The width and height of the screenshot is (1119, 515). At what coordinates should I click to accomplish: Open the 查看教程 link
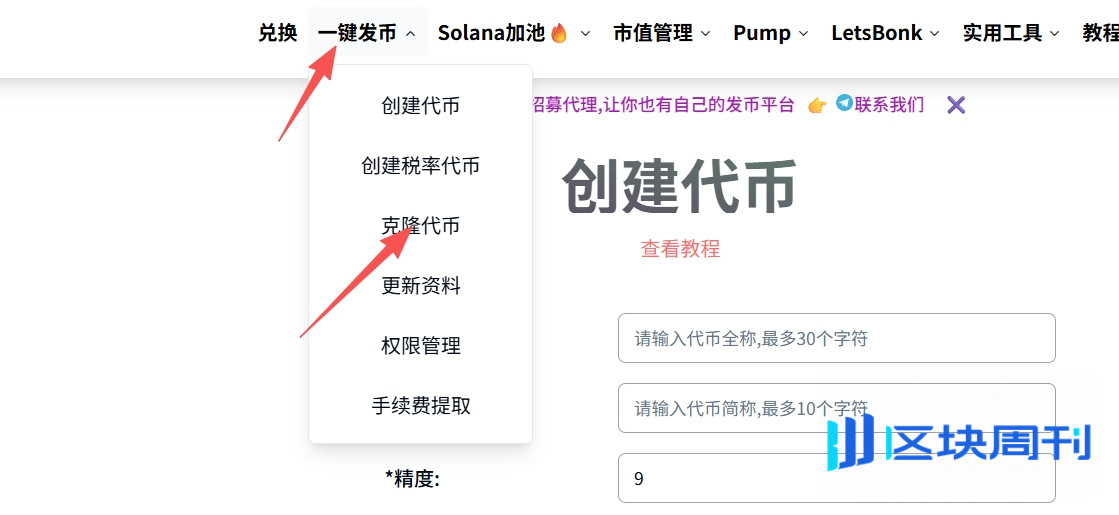click(680, 248)
